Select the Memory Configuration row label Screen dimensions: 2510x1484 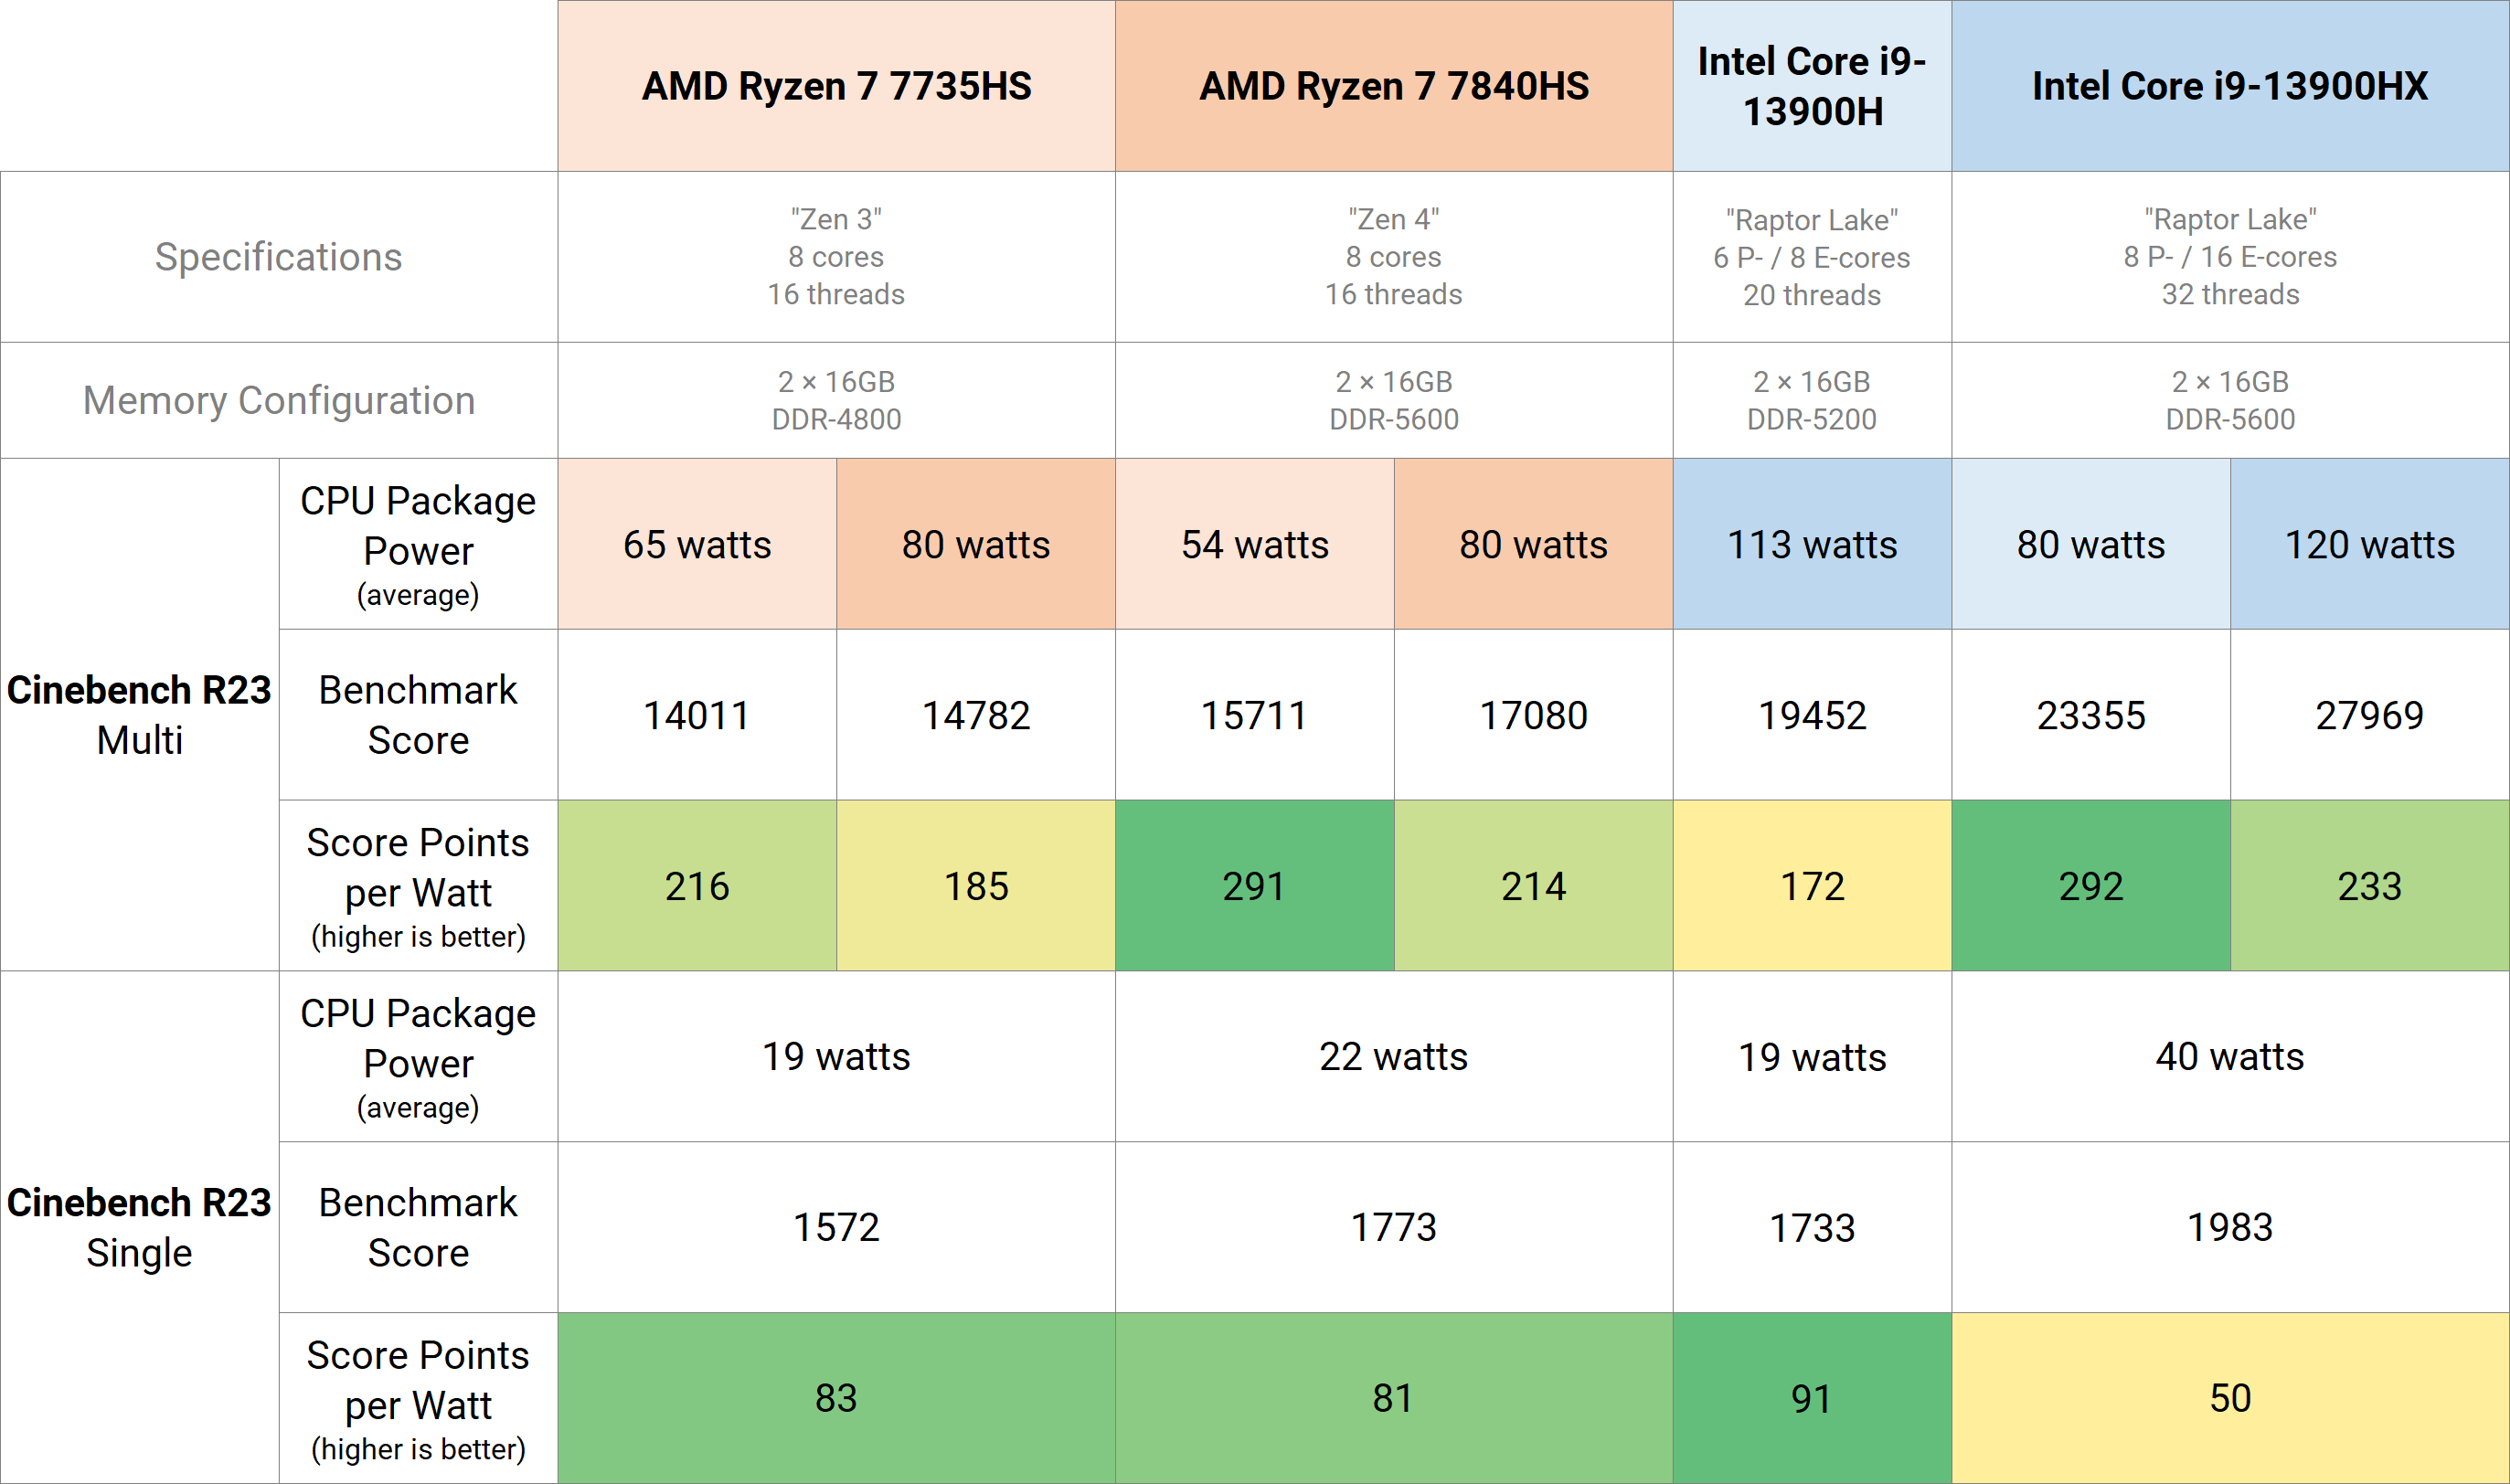278,400
